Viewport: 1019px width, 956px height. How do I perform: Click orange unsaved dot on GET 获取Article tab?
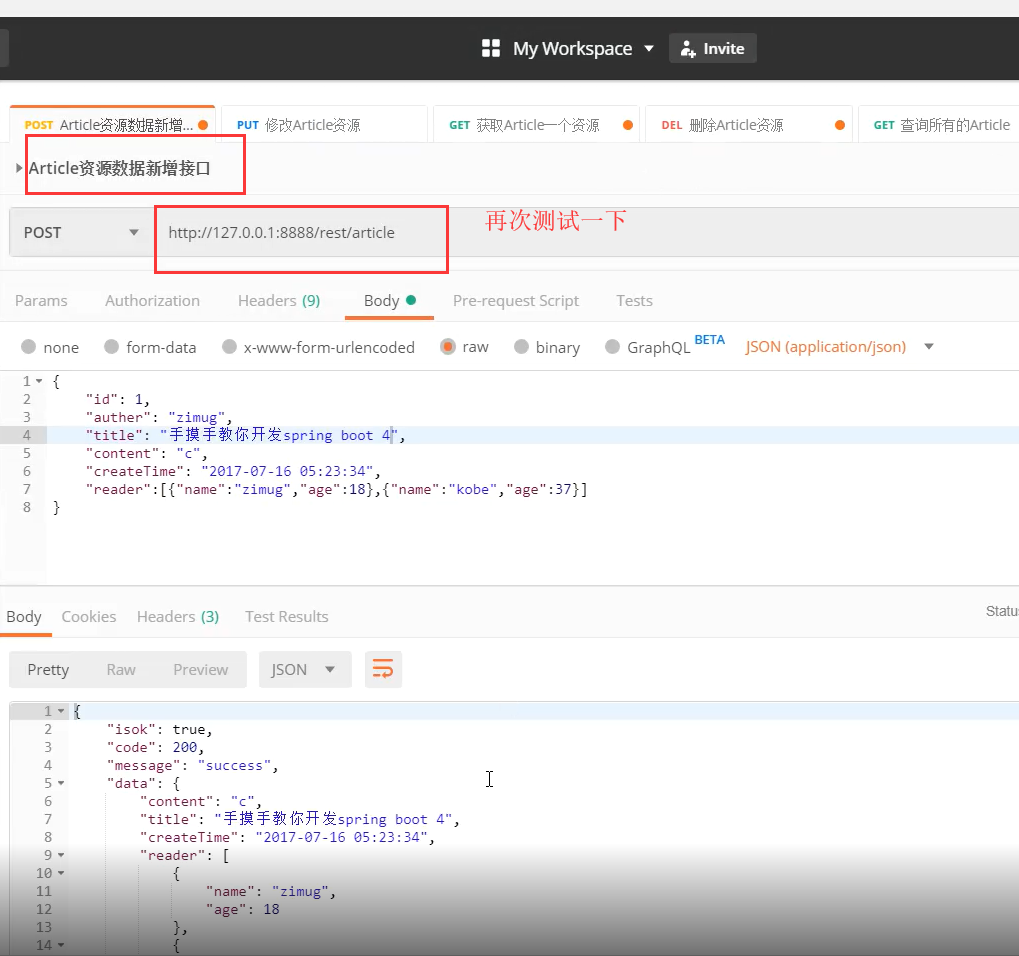click(x=628, y=125)
